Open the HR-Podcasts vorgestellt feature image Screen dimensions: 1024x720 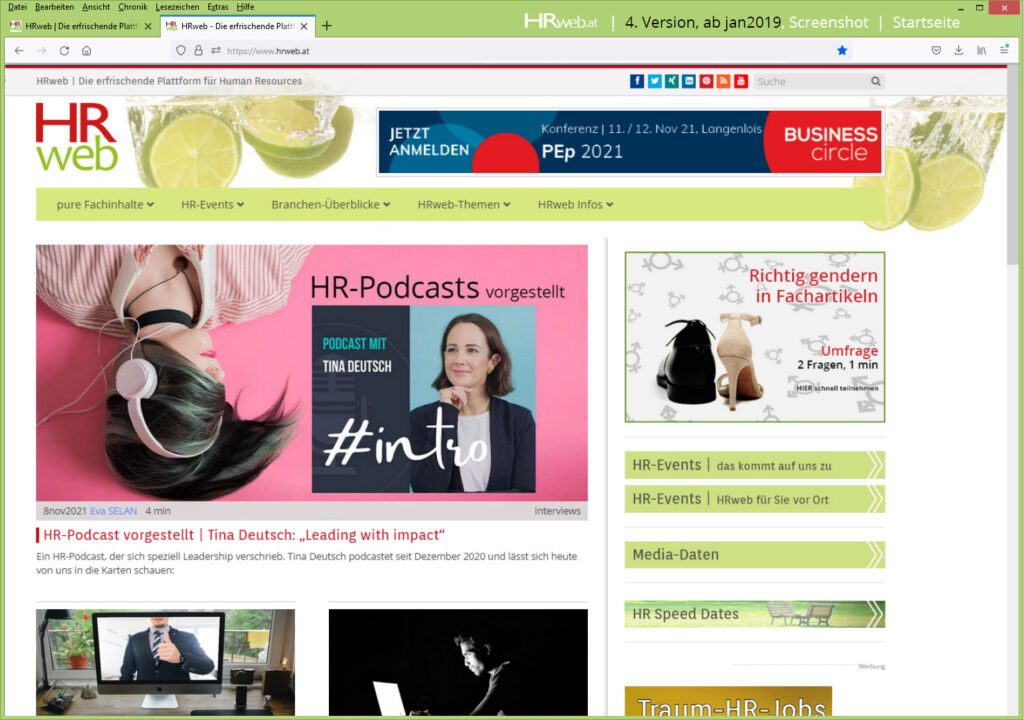[x=312, y=372]
